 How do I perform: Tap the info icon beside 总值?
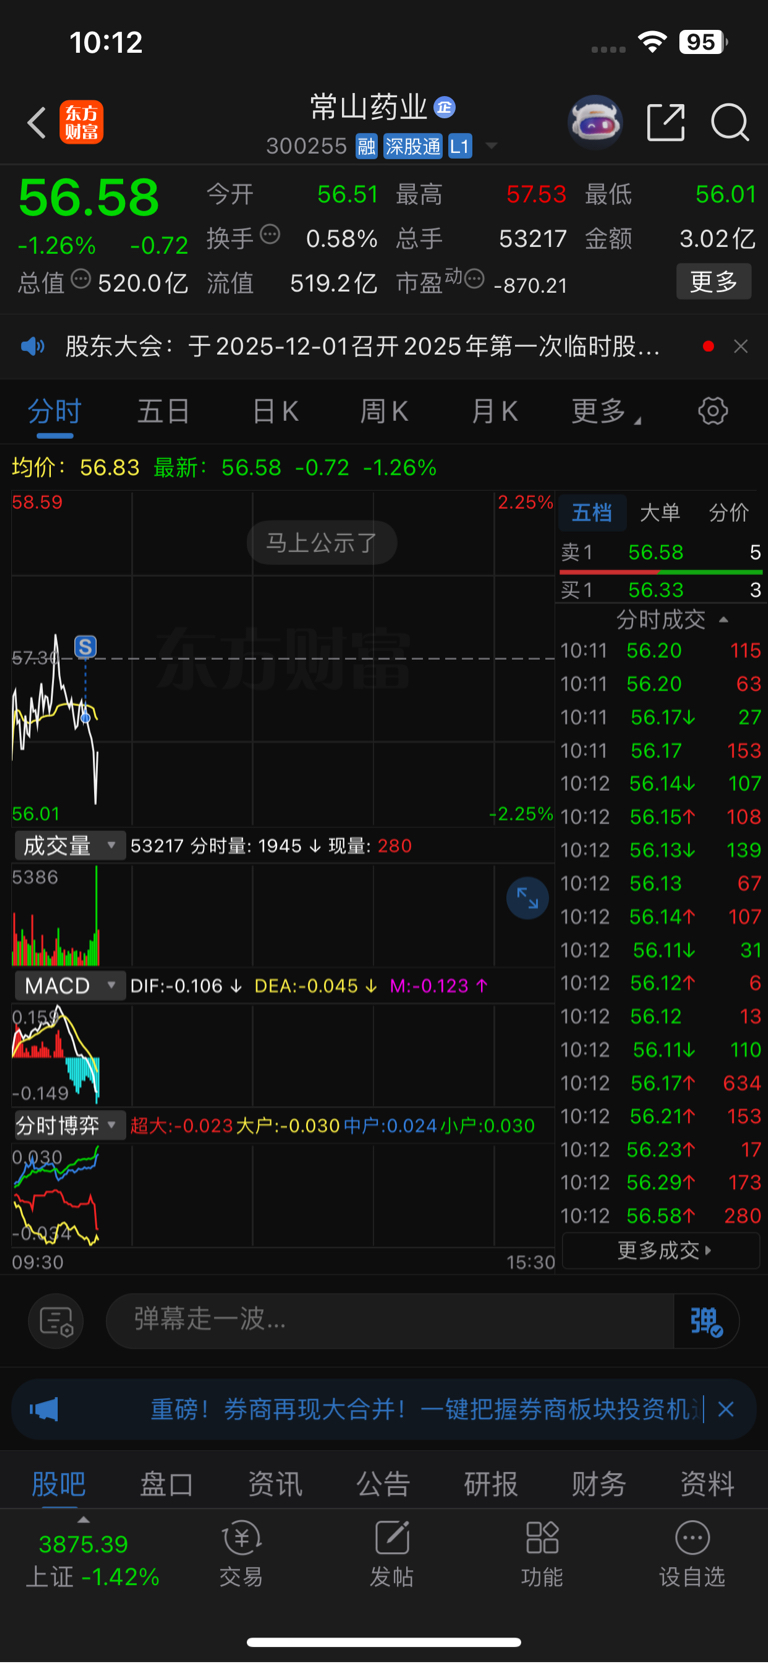81,279
